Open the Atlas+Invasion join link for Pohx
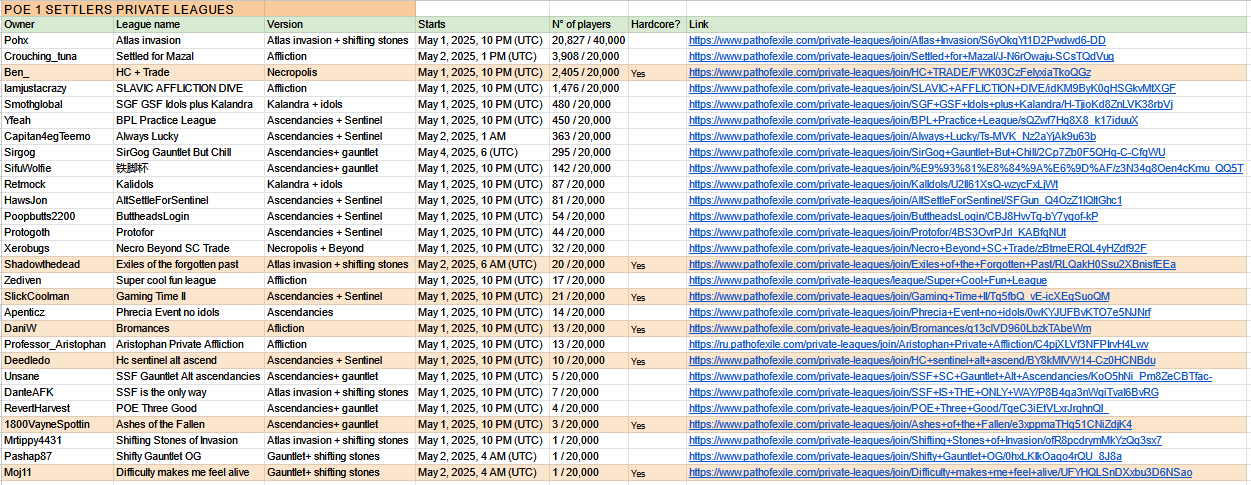 click(897, 40)
